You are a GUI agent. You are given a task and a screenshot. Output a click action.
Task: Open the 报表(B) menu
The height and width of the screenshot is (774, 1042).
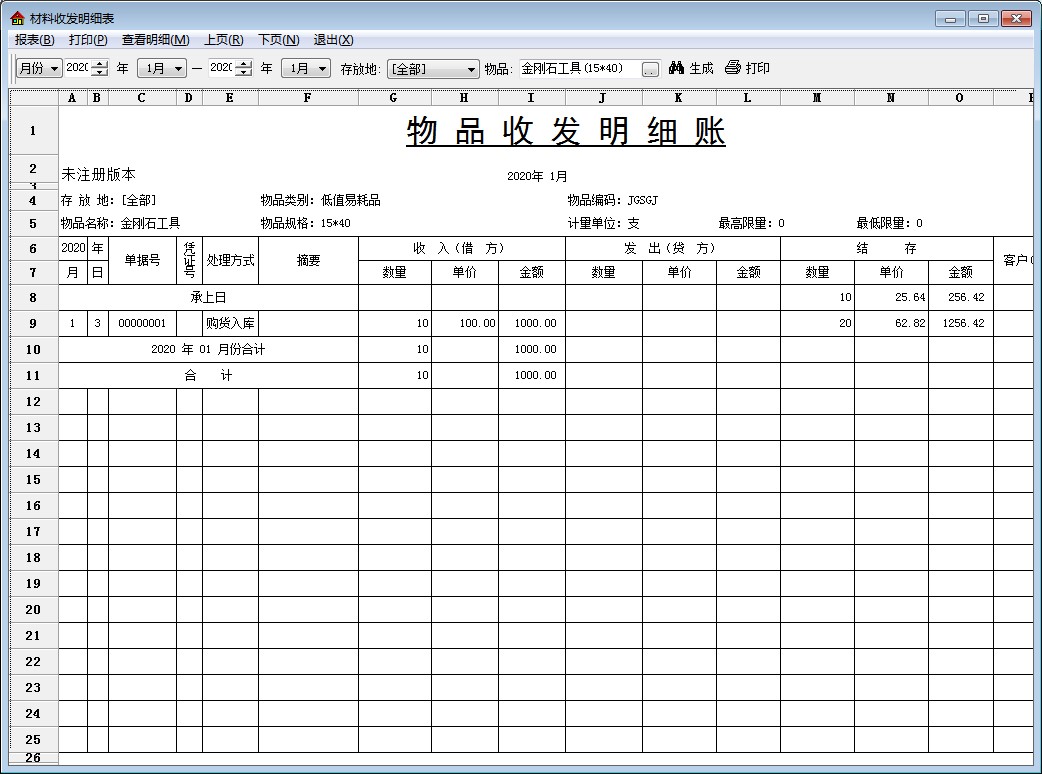tap(34, 40)
